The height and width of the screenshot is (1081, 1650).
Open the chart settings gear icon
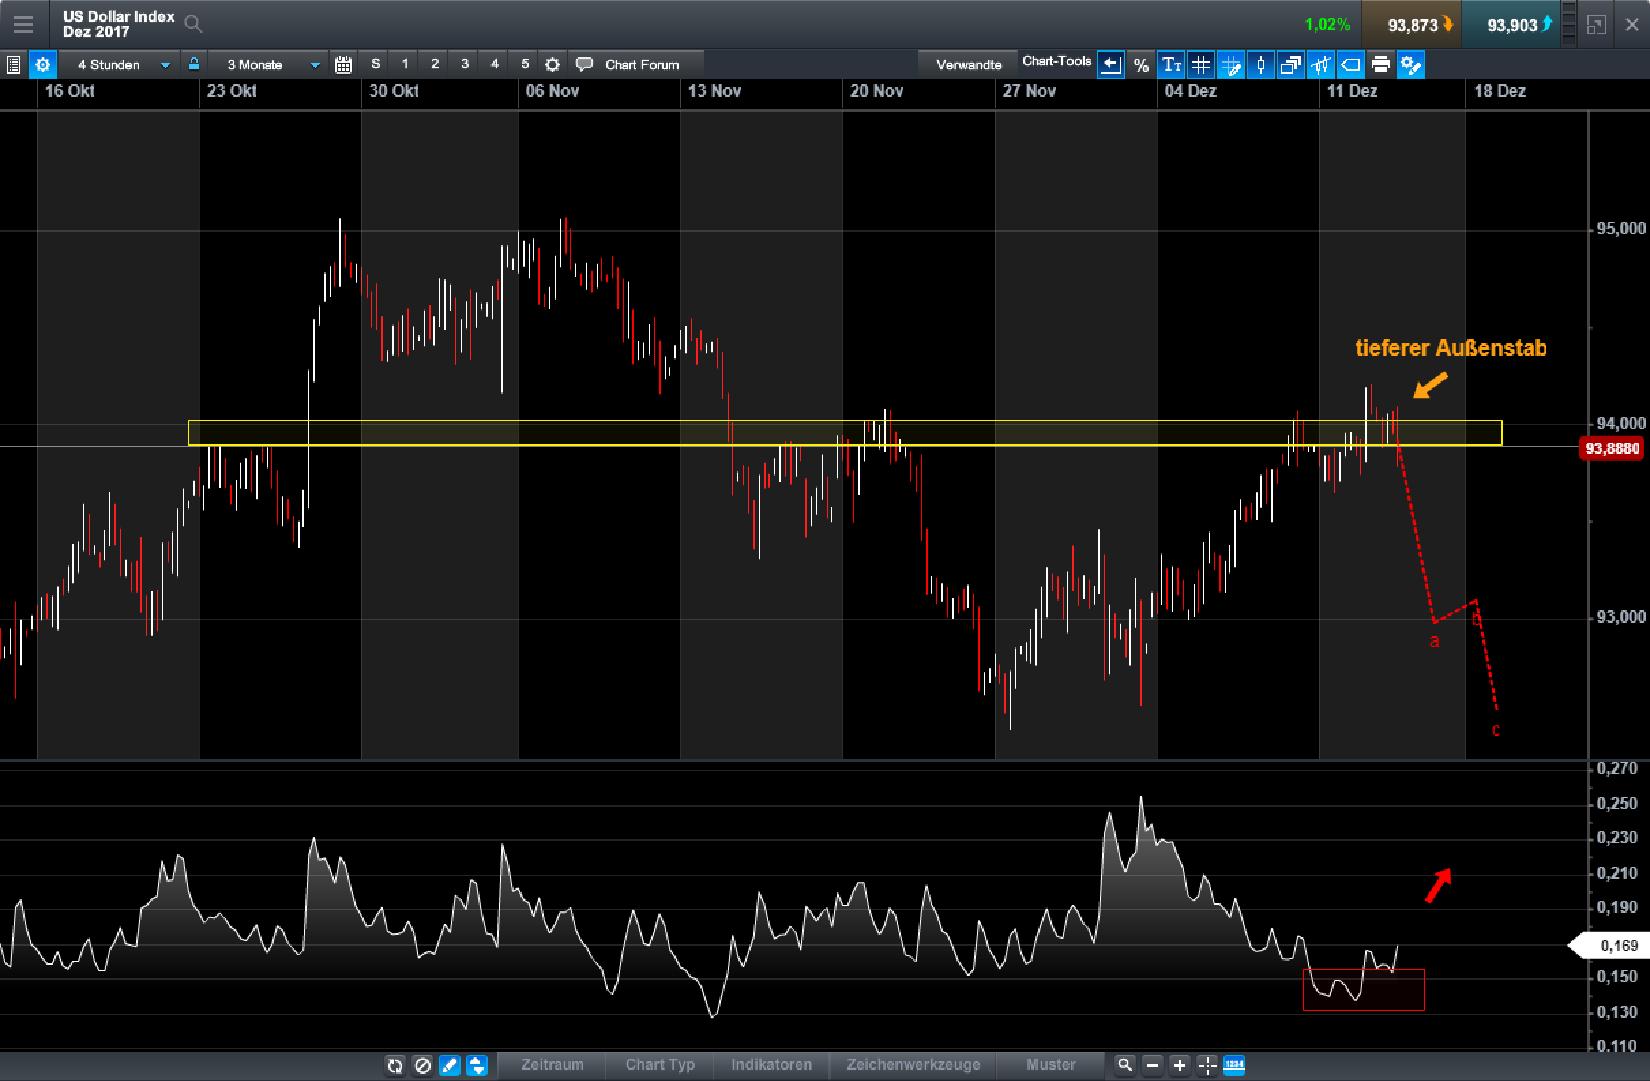(42, 64)
